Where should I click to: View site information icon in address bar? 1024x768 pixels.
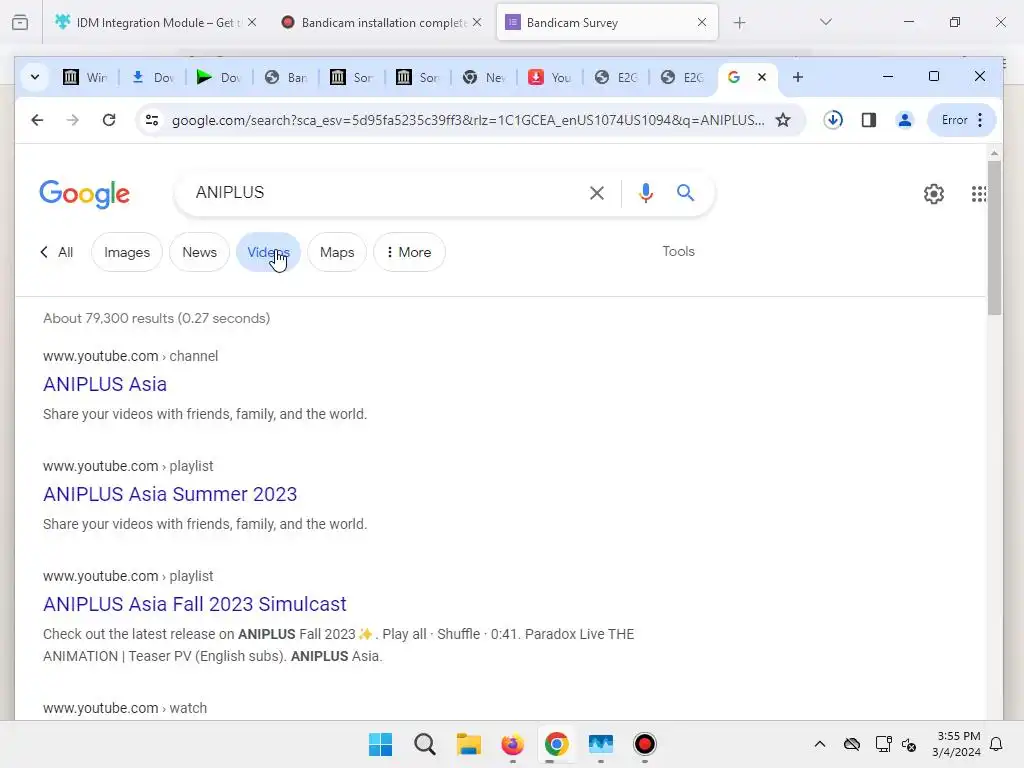click(152, 120)
